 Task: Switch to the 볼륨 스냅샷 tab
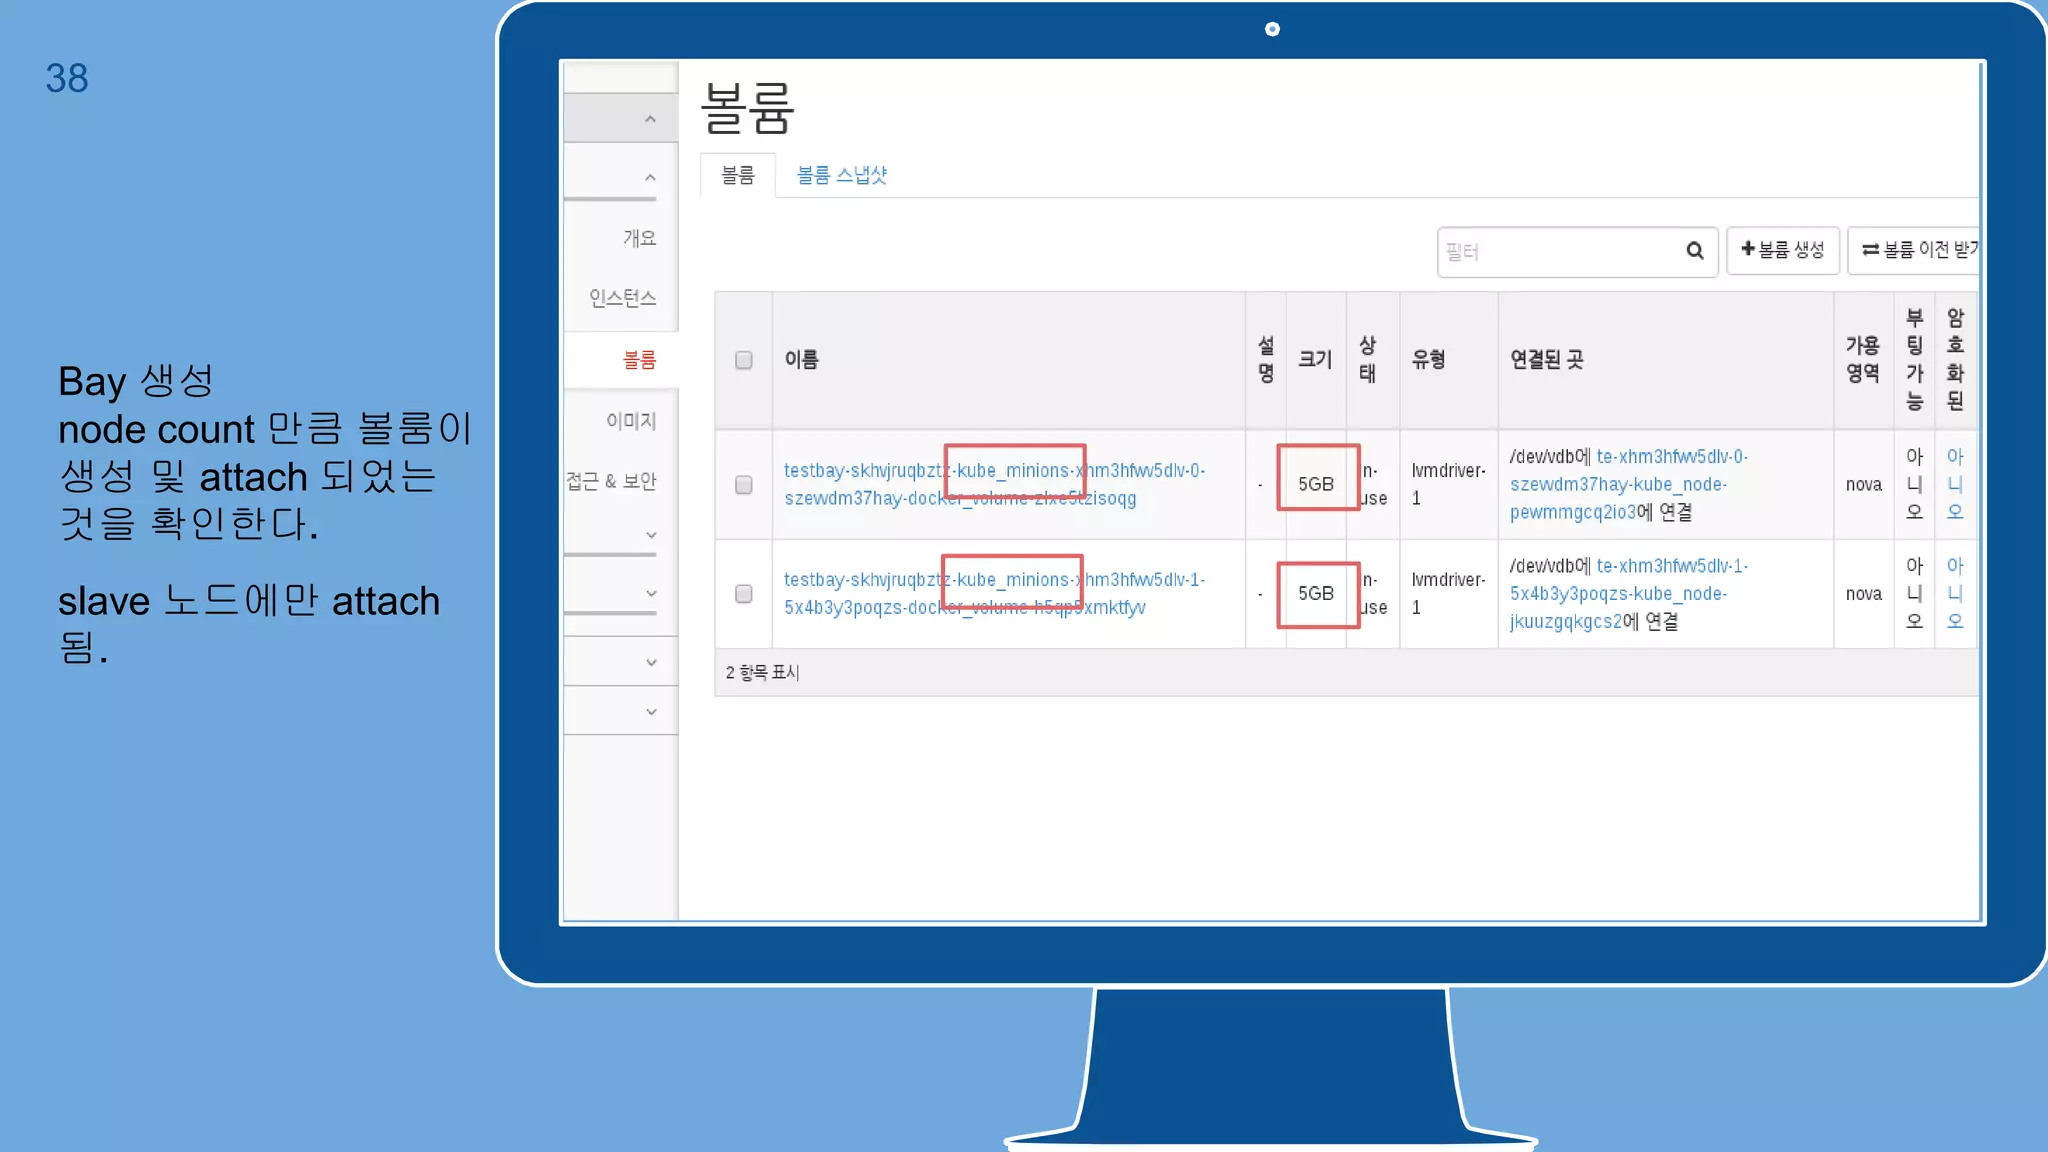[x=841, y=175]
